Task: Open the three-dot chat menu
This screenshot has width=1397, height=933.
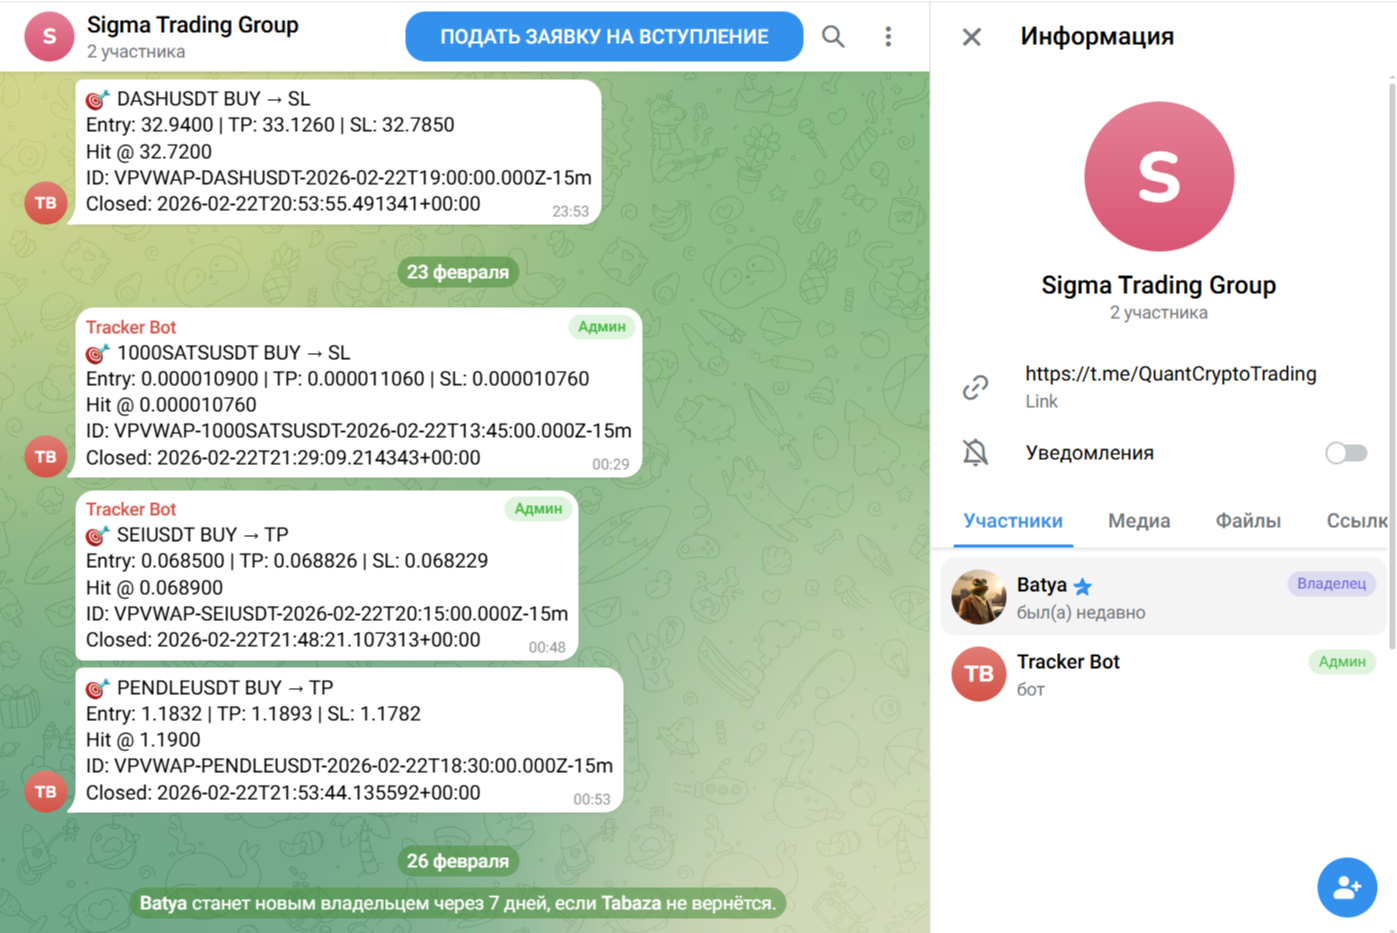Action: click(x=888, y=37)
